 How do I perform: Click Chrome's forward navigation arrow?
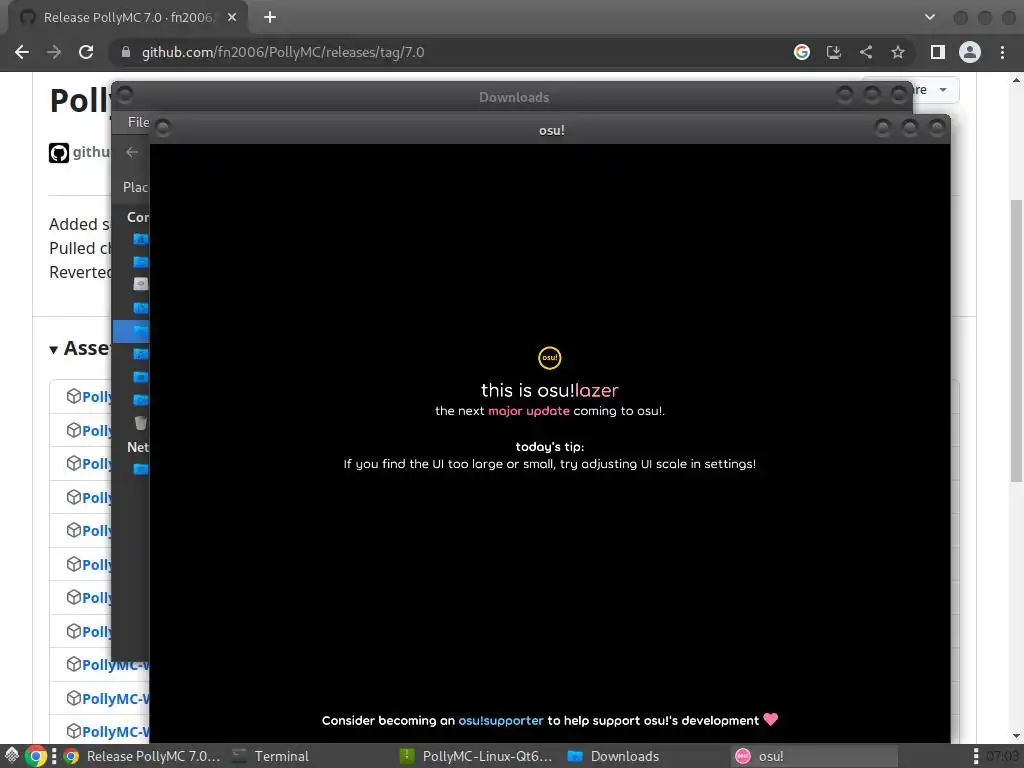coord(54,52)
